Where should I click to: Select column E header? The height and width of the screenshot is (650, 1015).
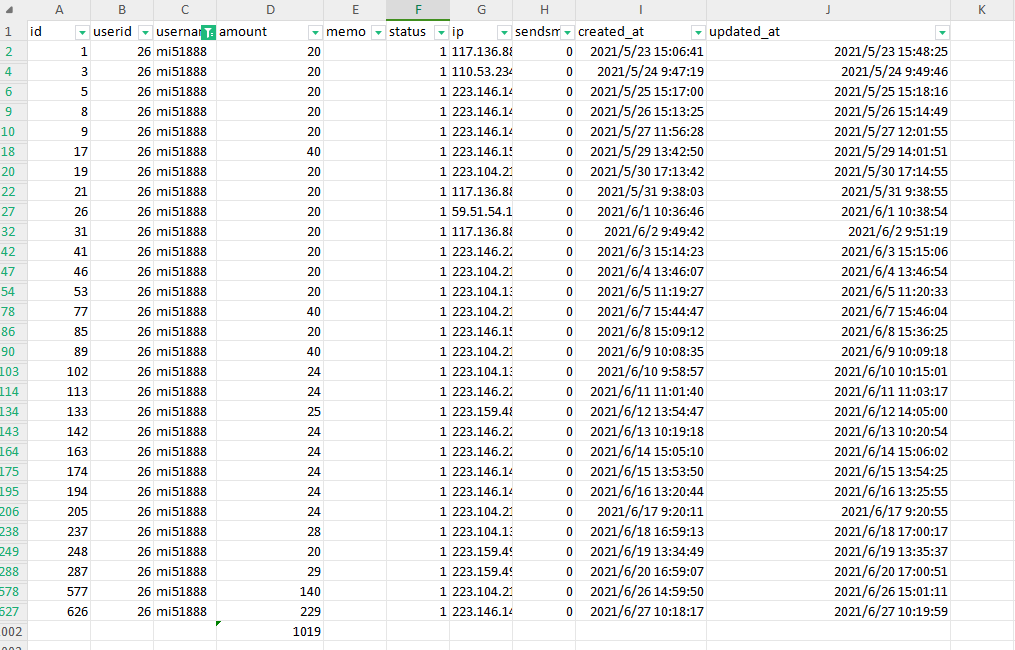(355, 10)
